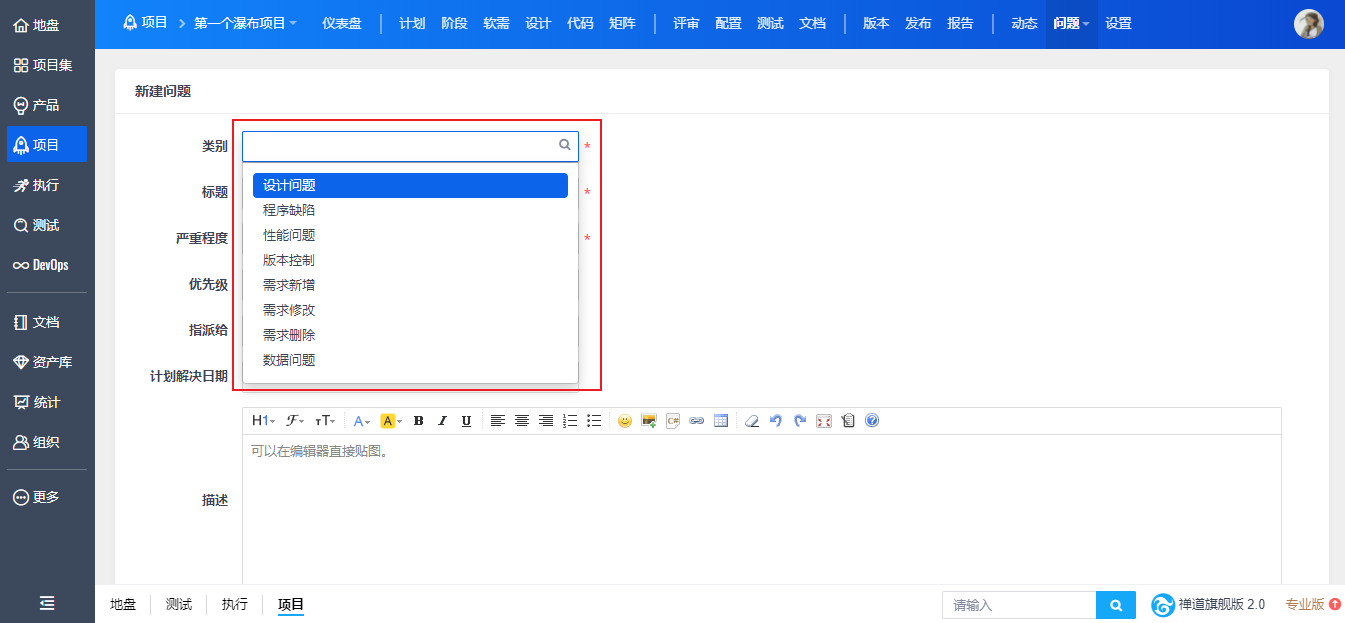This screenshot has height=623, width=1345.
Task: Open 禅道旗舰版 2.0 link
Action: (x=1208, y=604)
